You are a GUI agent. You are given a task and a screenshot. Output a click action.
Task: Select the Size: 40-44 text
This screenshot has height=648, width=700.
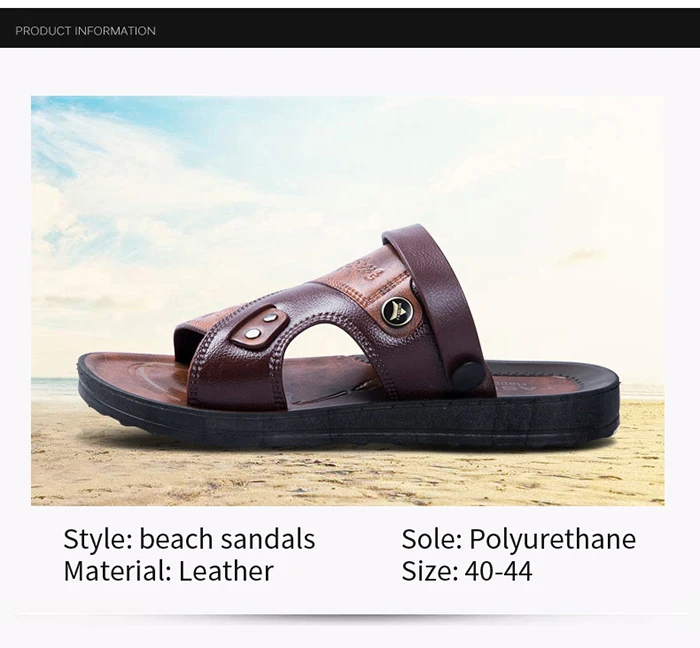coord(467,571)
